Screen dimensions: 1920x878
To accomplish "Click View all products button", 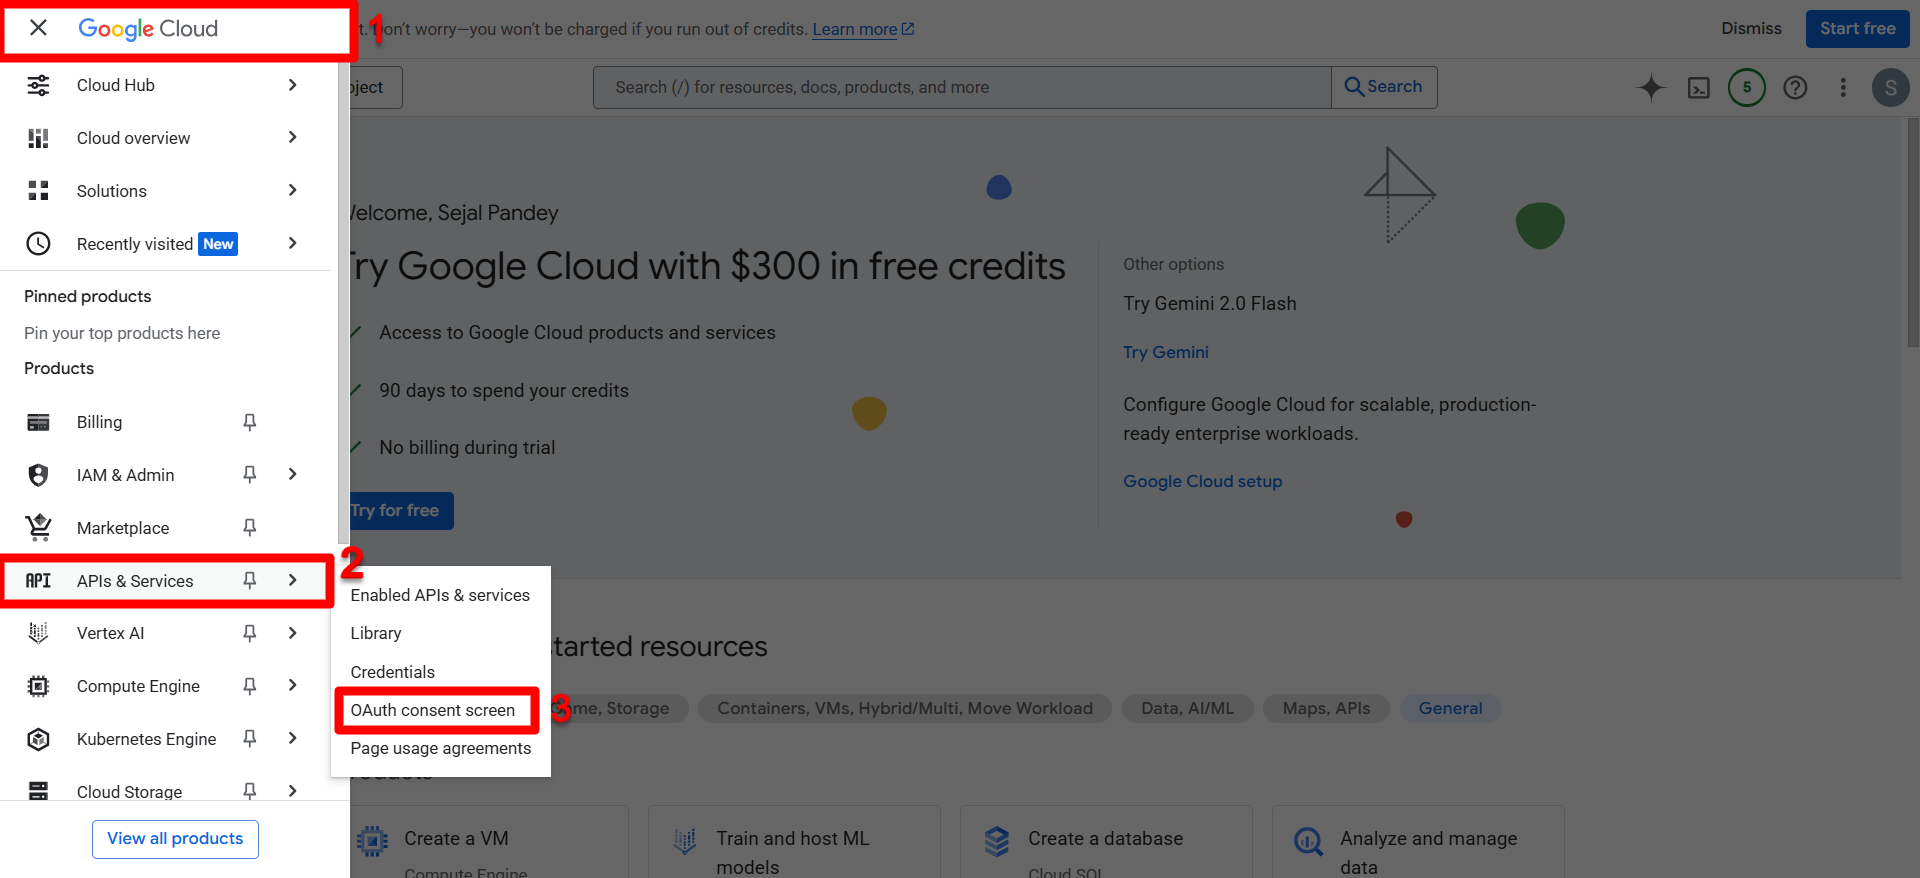I will click(x=175, y=839).
